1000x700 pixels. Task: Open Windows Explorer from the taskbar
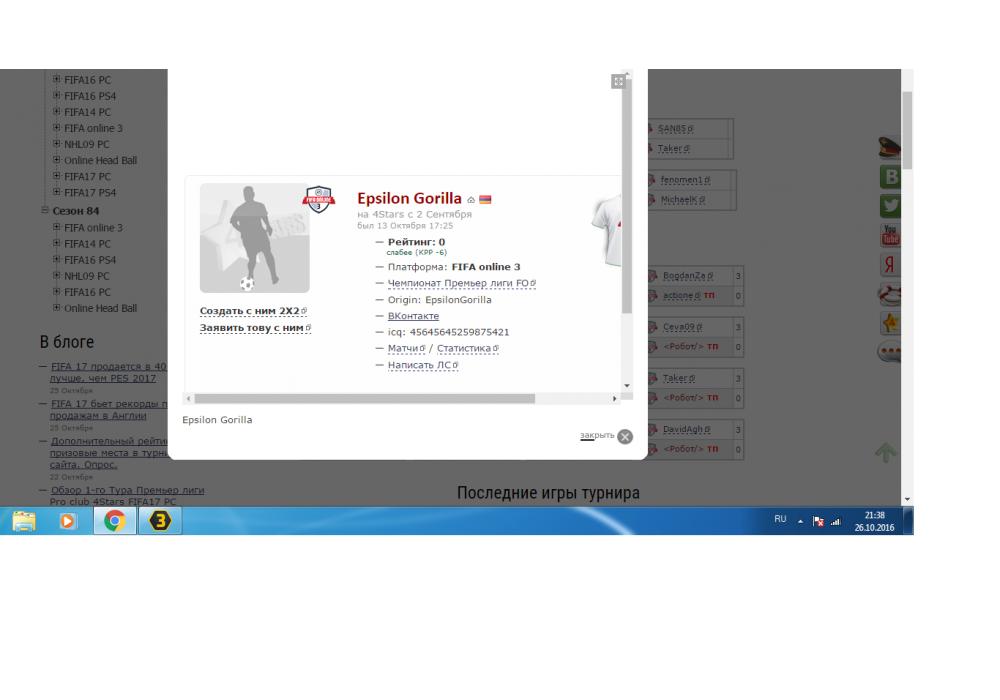(24, 521)
